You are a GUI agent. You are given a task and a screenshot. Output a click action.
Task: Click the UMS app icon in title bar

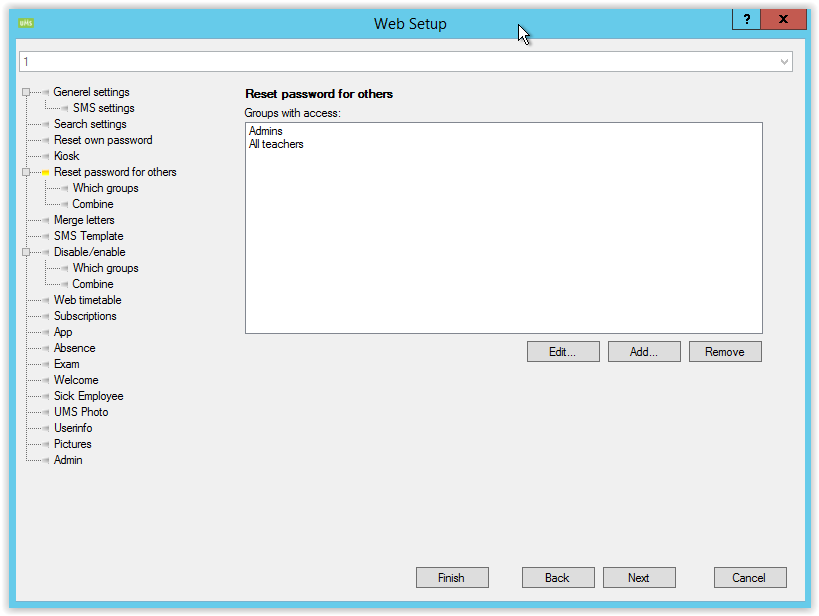point(26,22)
